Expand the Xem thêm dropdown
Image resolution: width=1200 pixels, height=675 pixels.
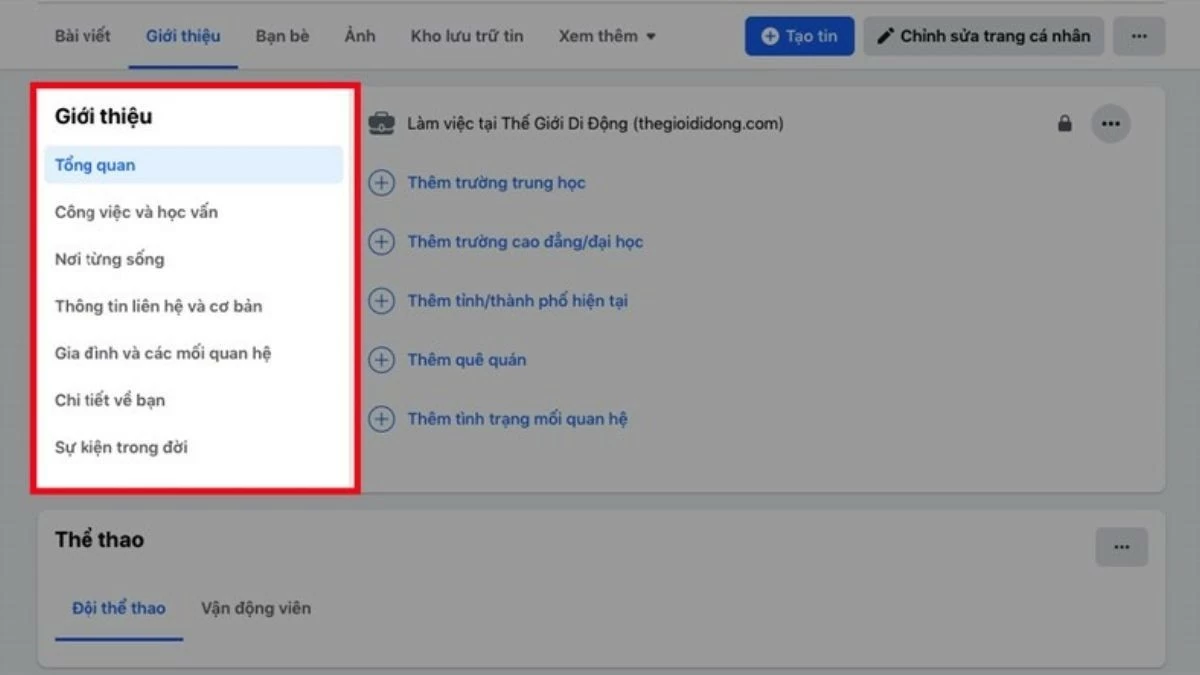pyautogui.click(x=607, y=35)
